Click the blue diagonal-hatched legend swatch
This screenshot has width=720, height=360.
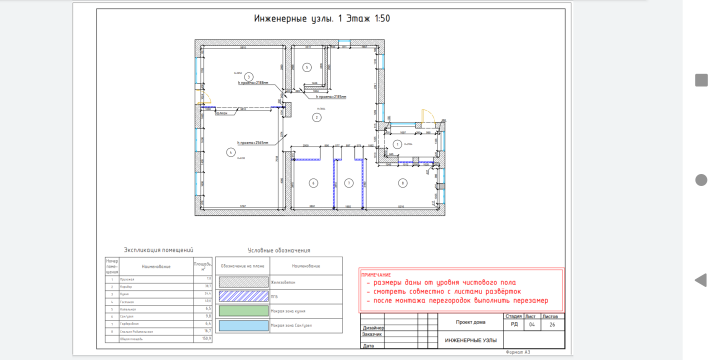pos(244,296)
